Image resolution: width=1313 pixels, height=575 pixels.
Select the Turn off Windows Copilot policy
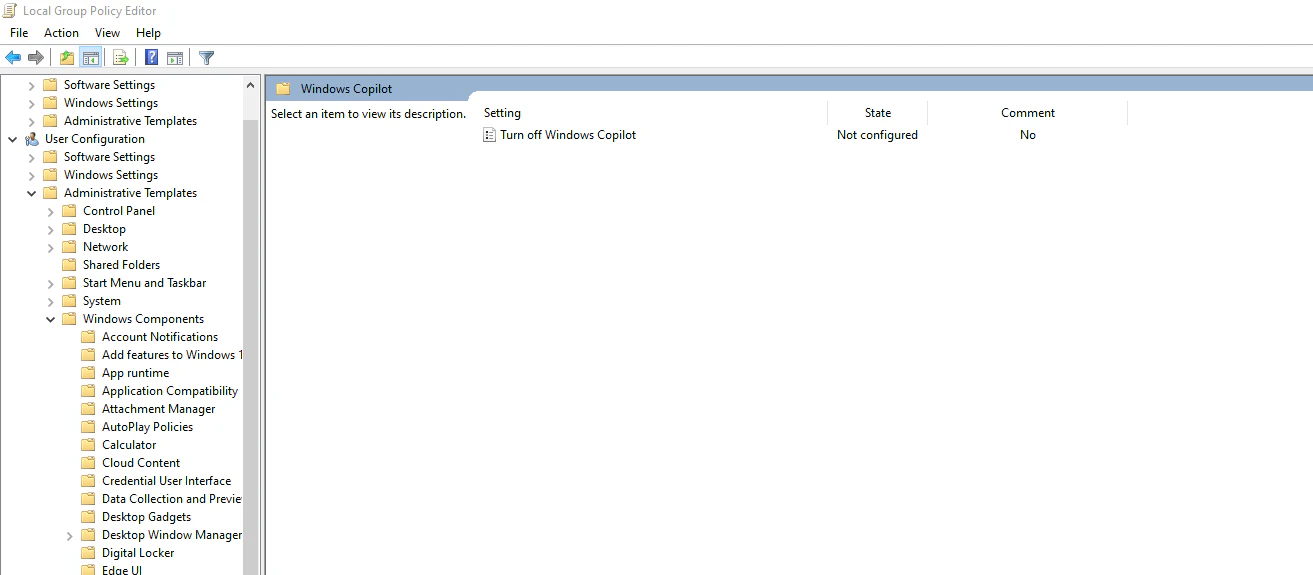click(x=568, y=135)
